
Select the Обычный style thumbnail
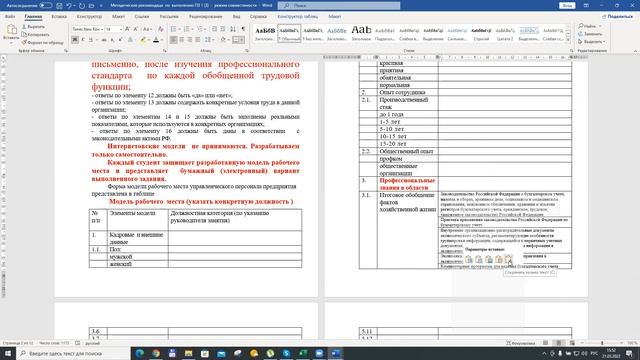click(x=289, y=33)
